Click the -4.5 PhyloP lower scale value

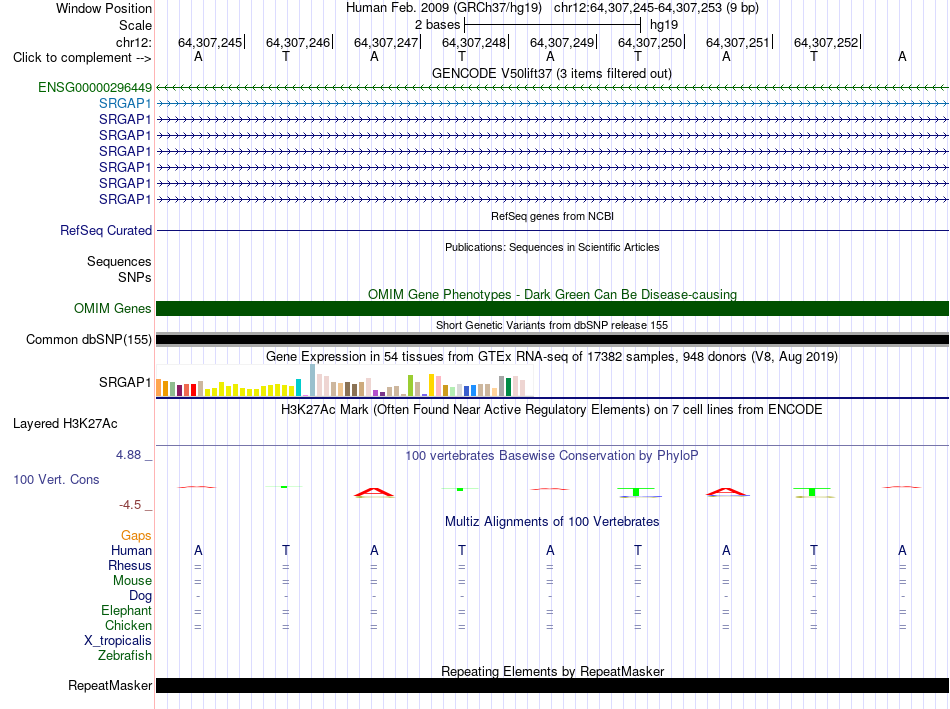tap(130, 505)
